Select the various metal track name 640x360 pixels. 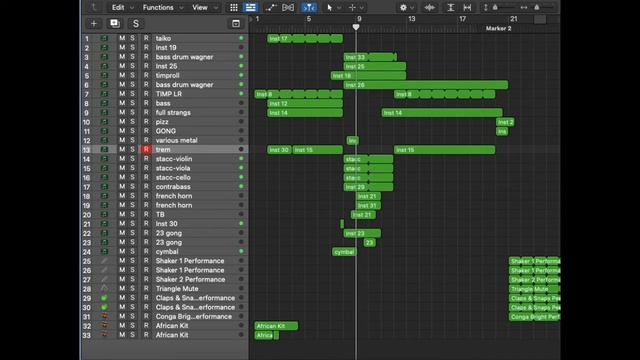(x=176, y=140)
